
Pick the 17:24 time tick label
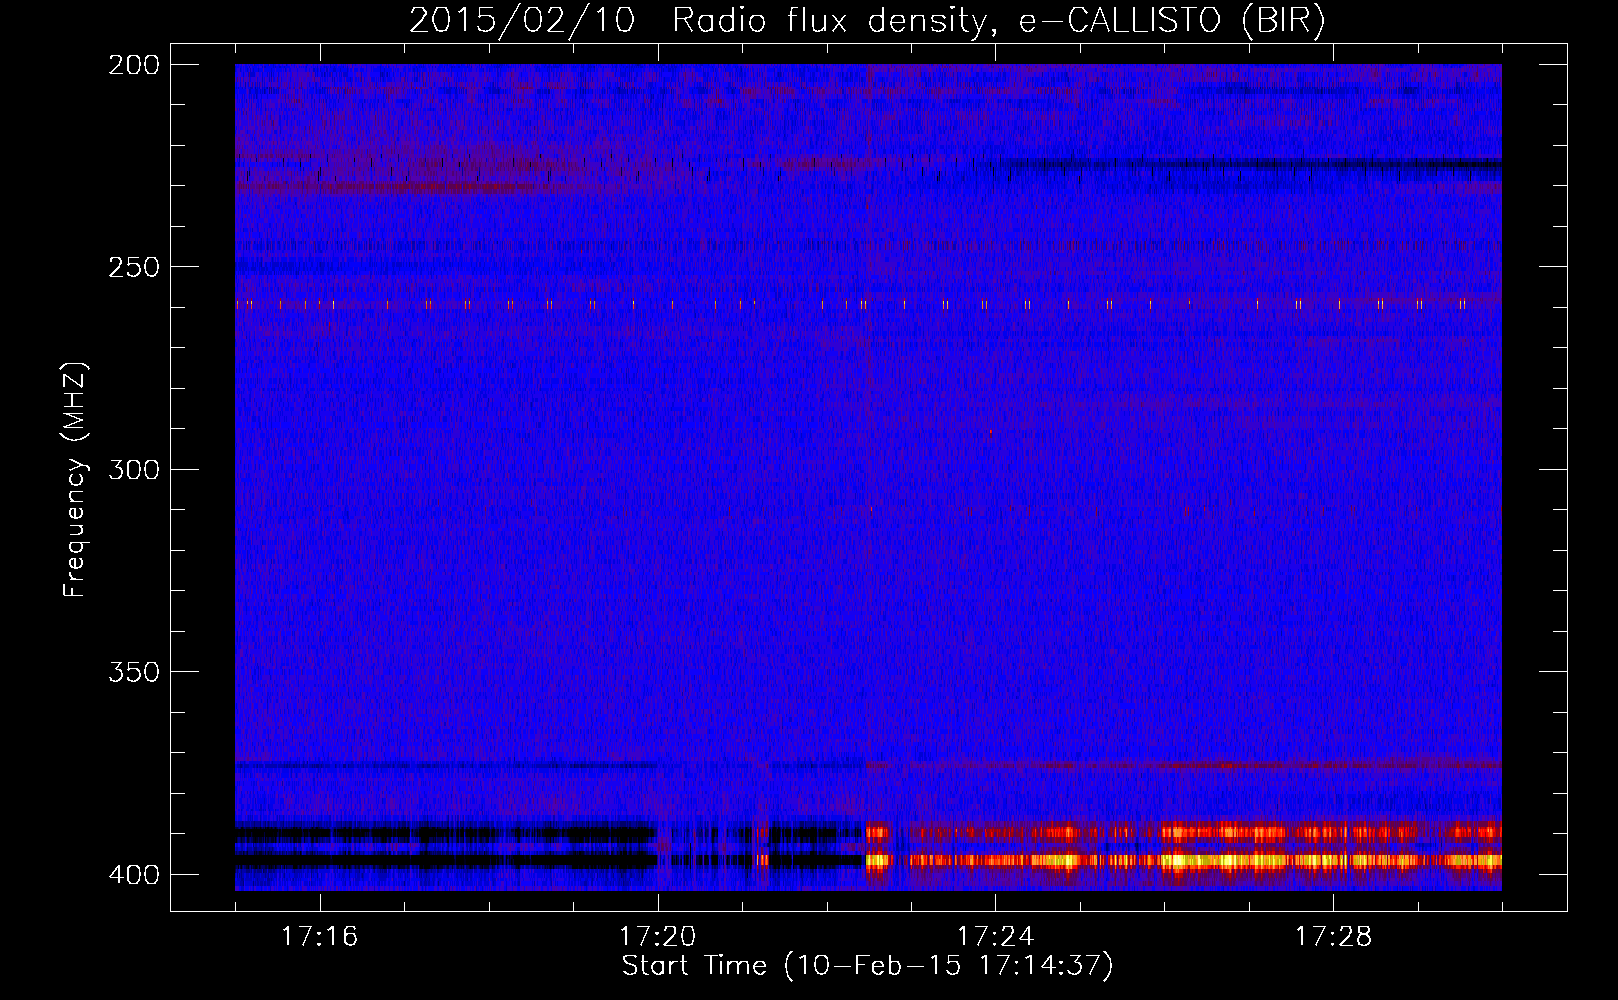[995, 936]
